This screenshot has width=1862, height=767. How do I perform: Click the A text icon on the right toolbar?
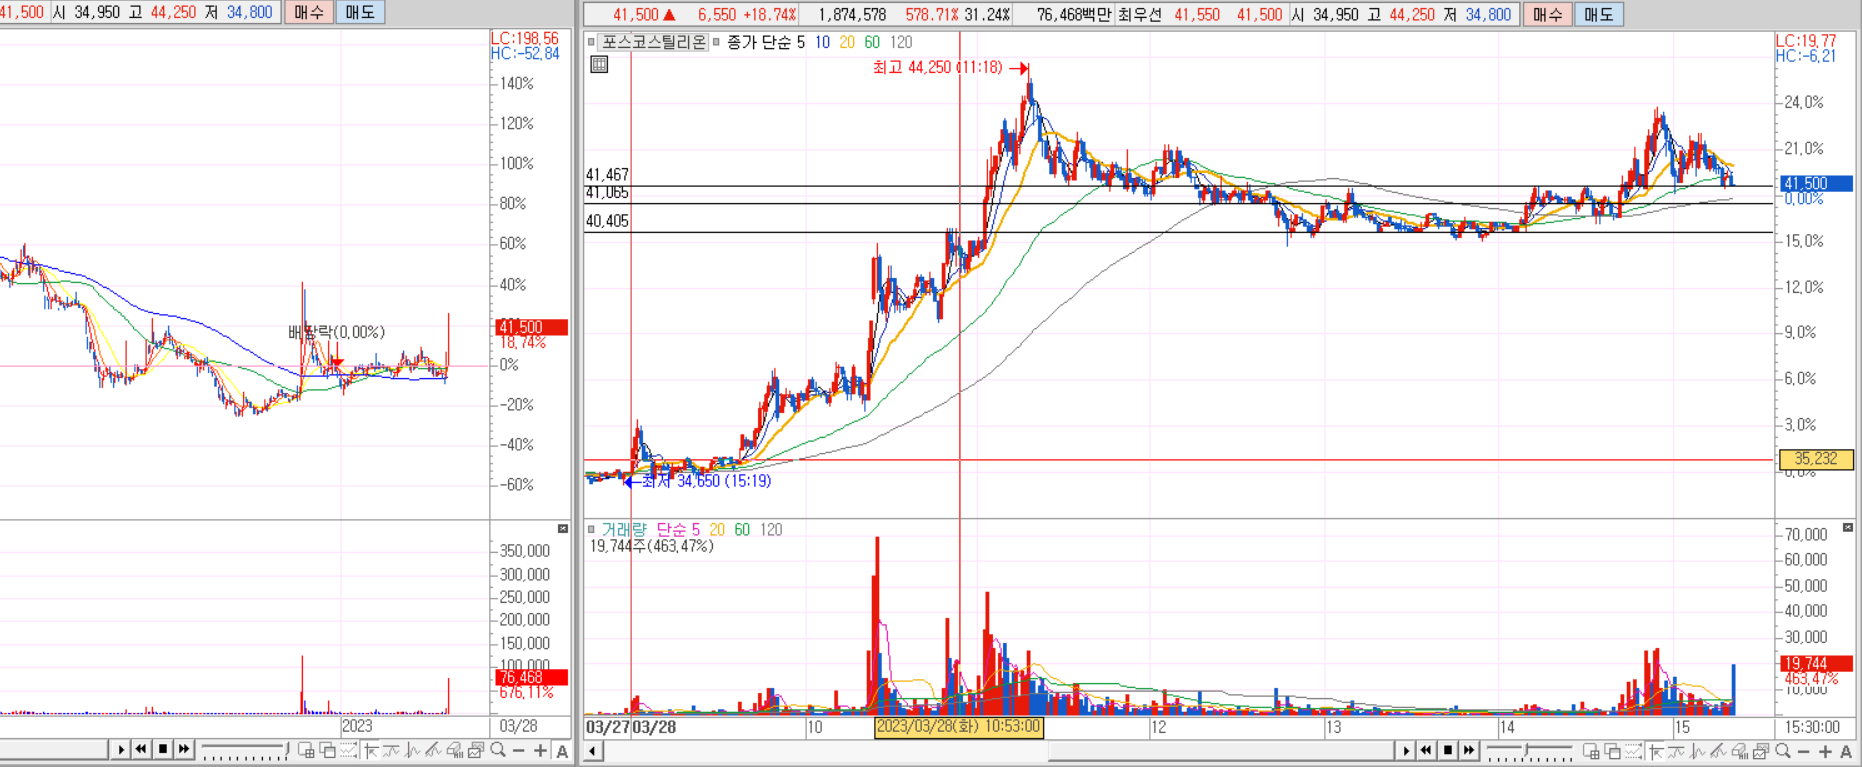(x=1846, y=751)
